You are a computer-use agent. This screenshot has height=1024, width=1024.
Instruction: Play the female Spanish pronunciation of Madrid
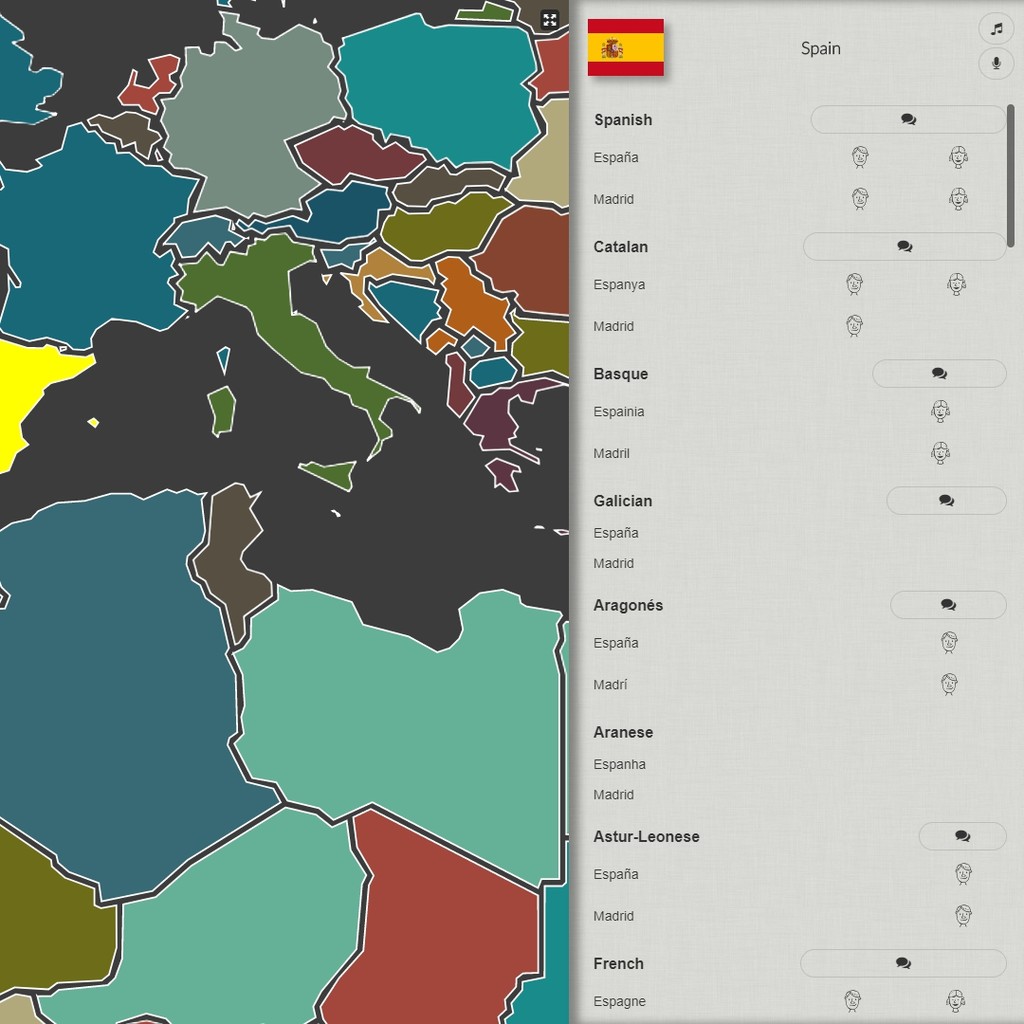(958, 199)
